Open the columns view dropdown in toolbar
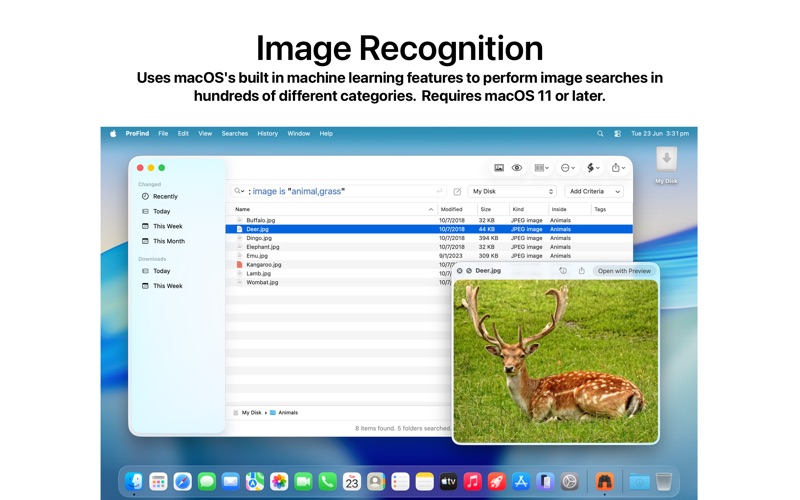The height and width of the screenshot is (500, 800). click(x=541, y=168)
